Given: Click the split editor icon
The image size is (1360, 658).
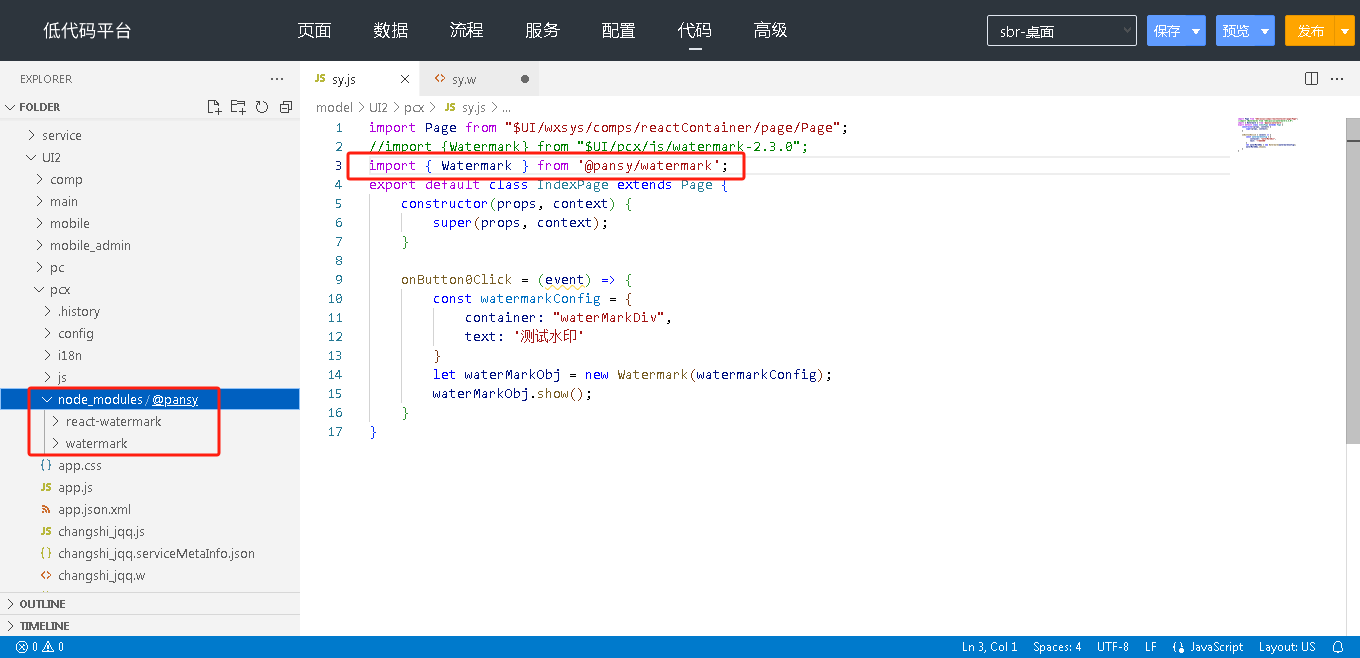Looking at the screenshot, I should [x=1311, y=79].
